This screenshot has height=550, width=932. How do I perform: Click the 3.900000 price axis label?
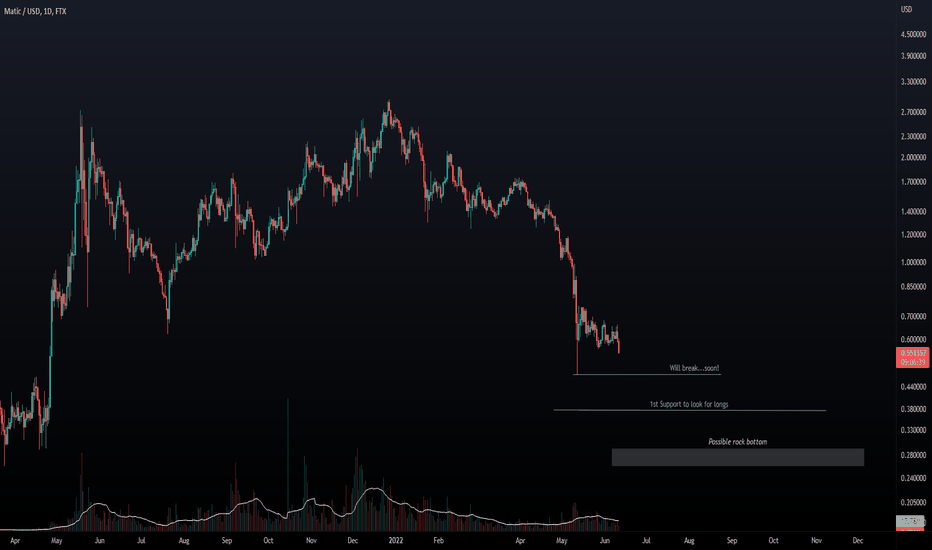coord(913,56)
